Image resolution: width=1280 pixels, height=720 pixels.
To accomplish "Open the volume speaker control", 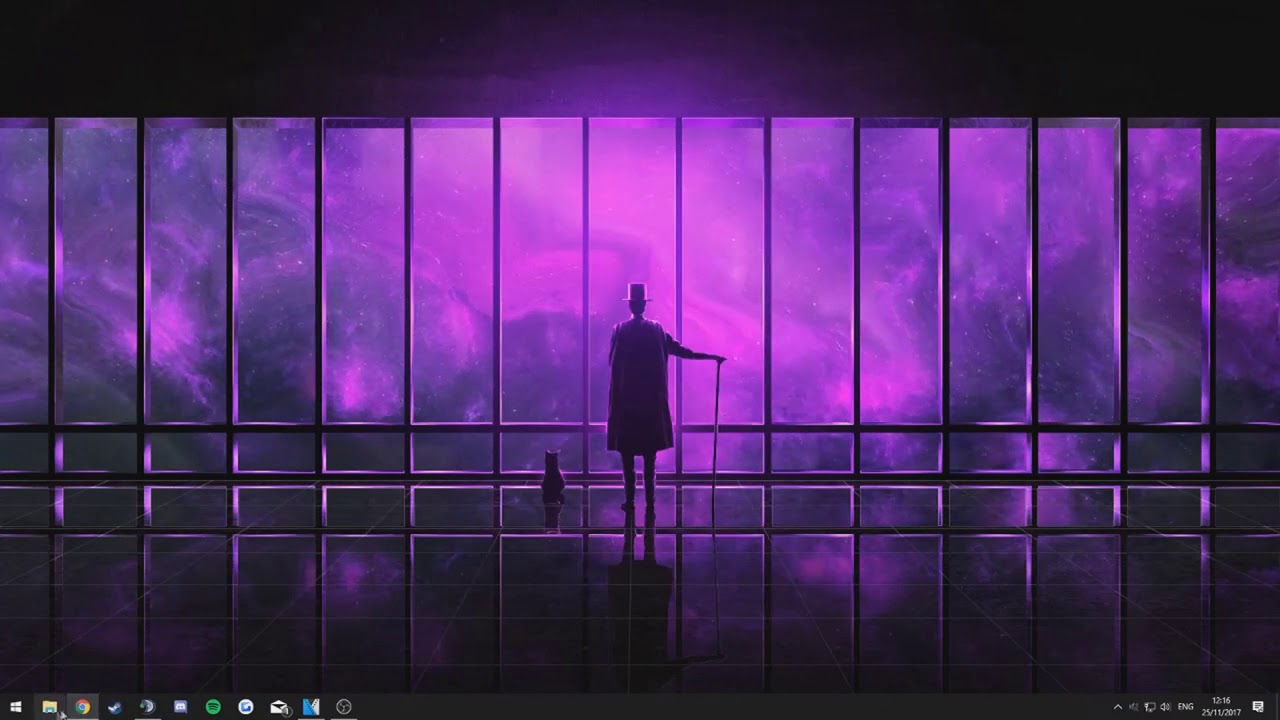I will pos(1165,707).
